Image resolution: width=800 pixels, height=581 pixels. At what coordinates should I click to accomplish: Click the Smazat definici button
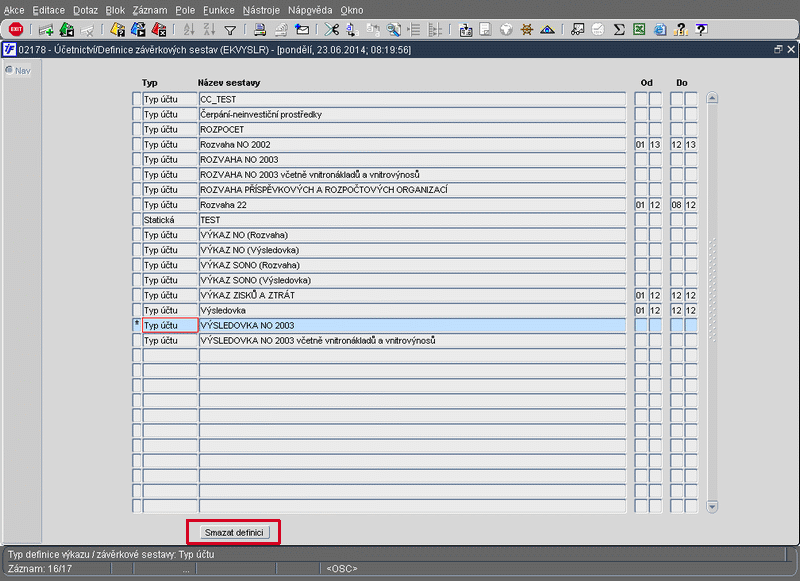(x=234, y=533)
